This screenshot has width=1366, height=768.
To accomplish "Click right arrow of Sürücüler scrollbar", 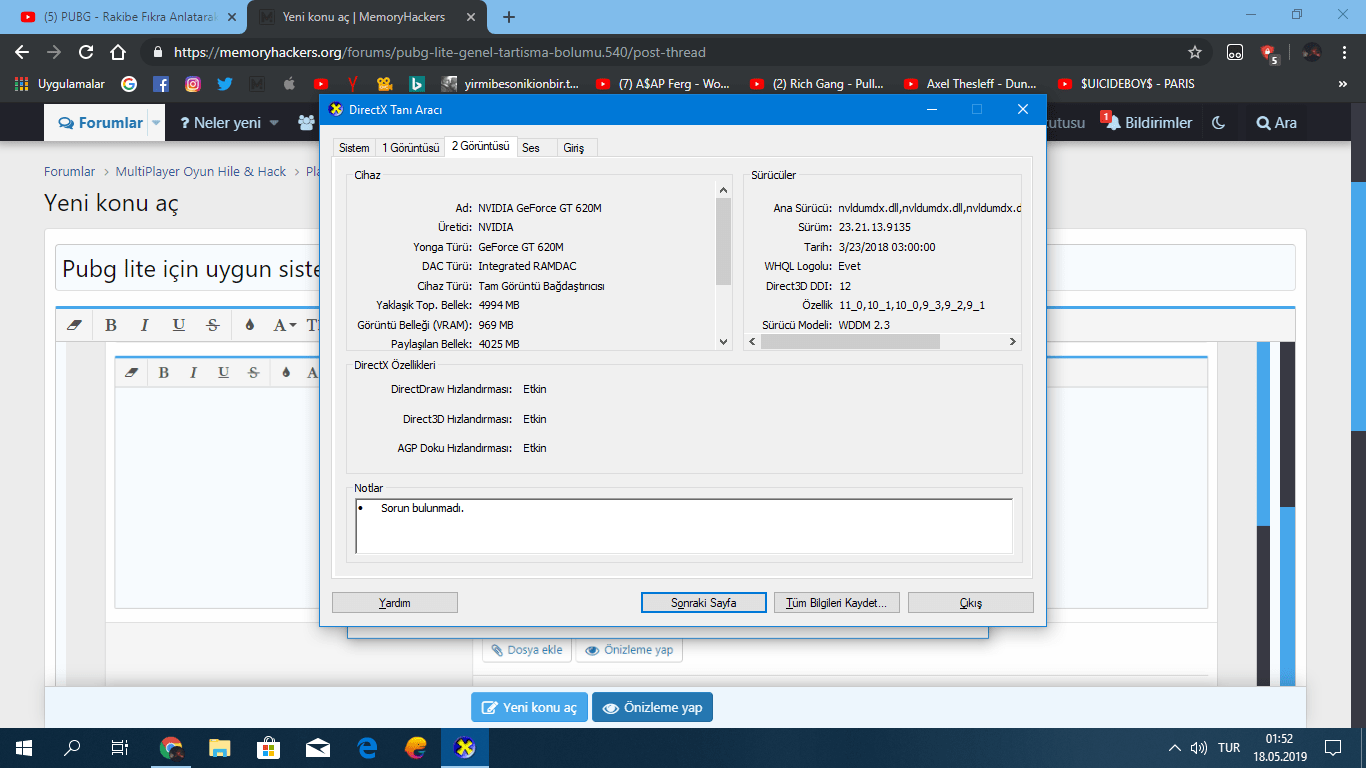I will [x=1012, y=341].
